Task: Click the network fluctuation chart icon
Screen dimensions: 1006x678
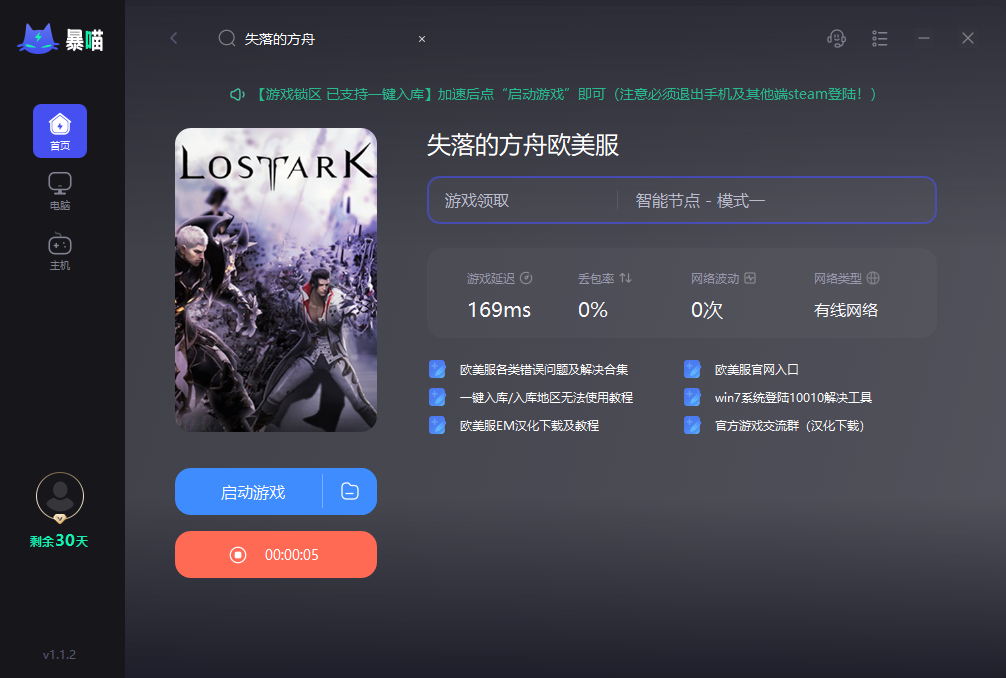Action: [x=750, y=278]
